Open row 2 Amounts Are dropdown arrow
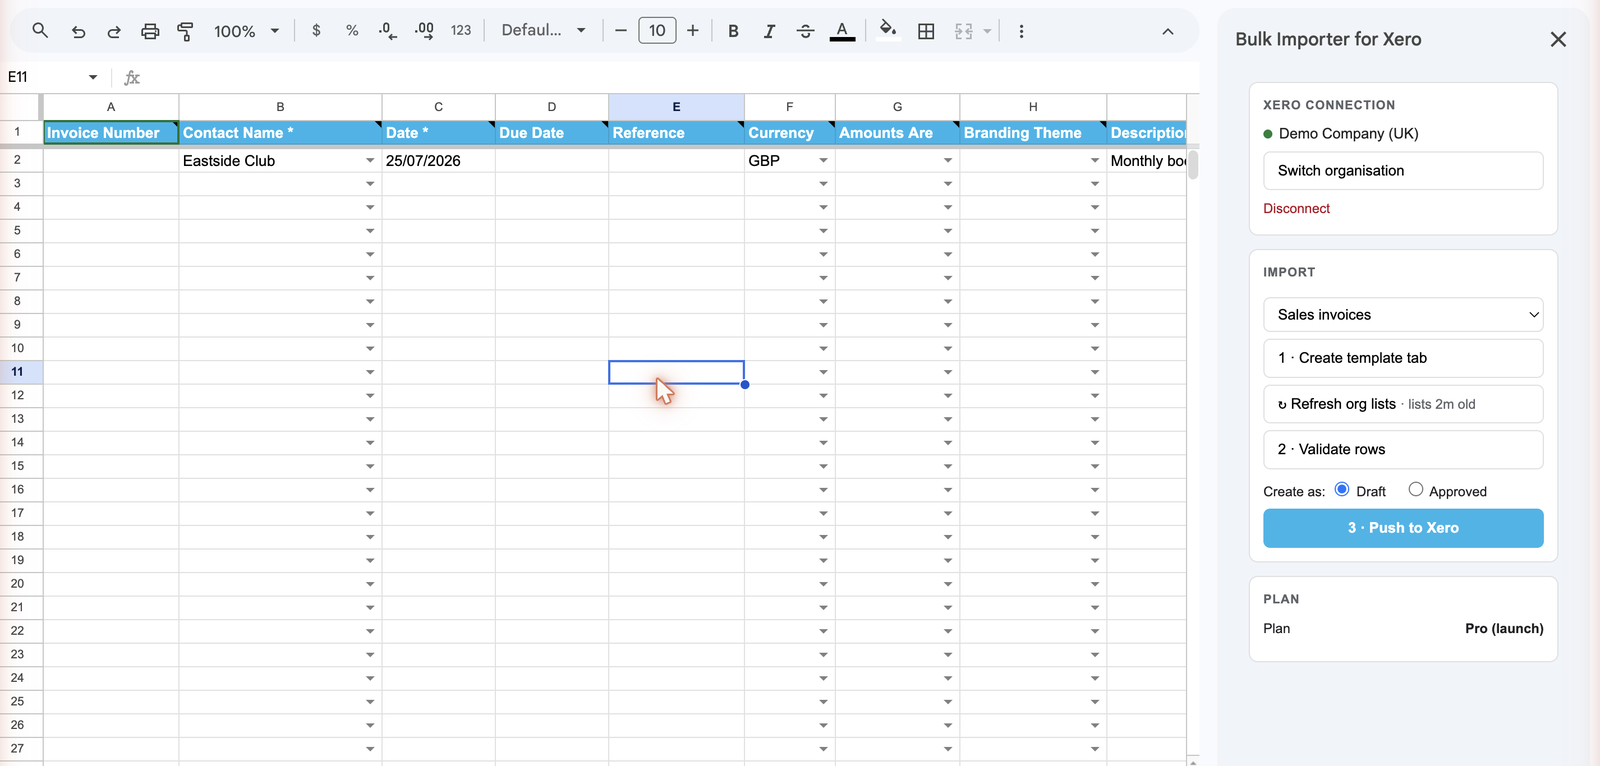The height and width of the screenshot is (766, 1600). click(x=948, y=161)
